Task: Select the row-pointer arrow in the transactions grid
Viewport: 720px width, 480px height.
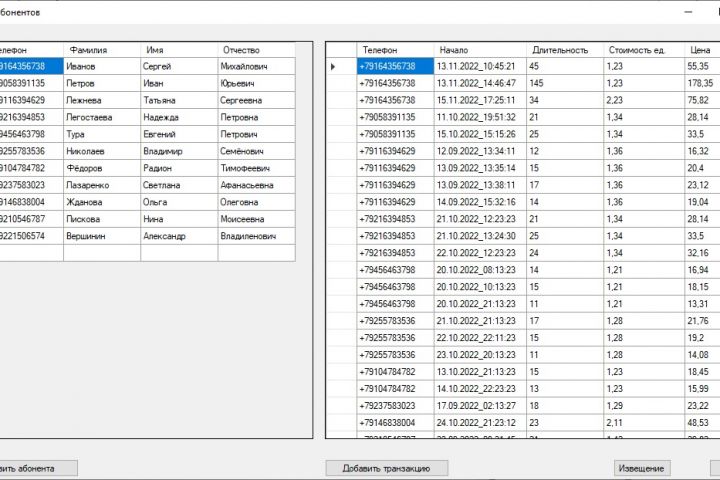Action: coord(333,67)
